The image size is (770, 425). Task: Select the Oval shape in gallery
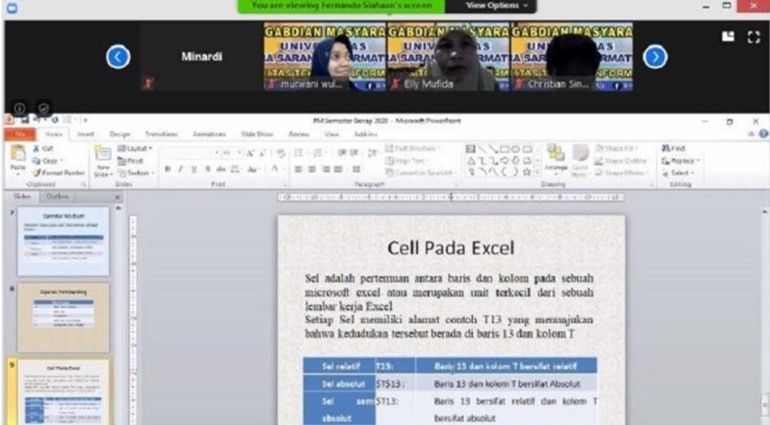(516, 149)
